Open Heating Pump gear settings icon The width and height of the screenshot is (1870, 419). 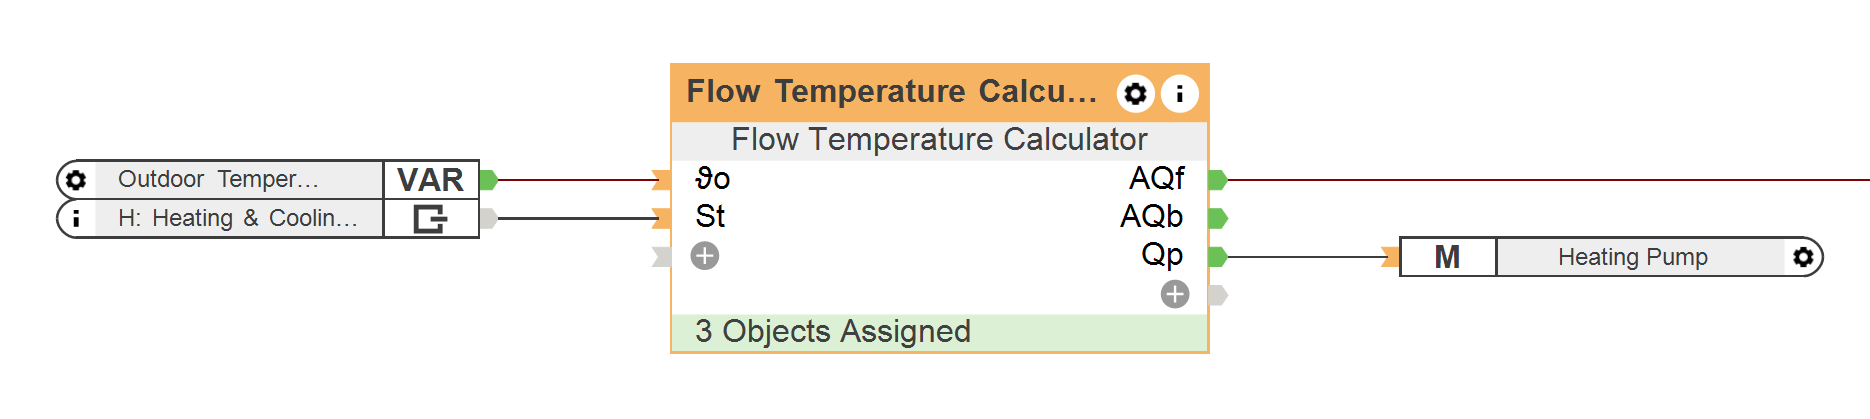click(1803, 257)
